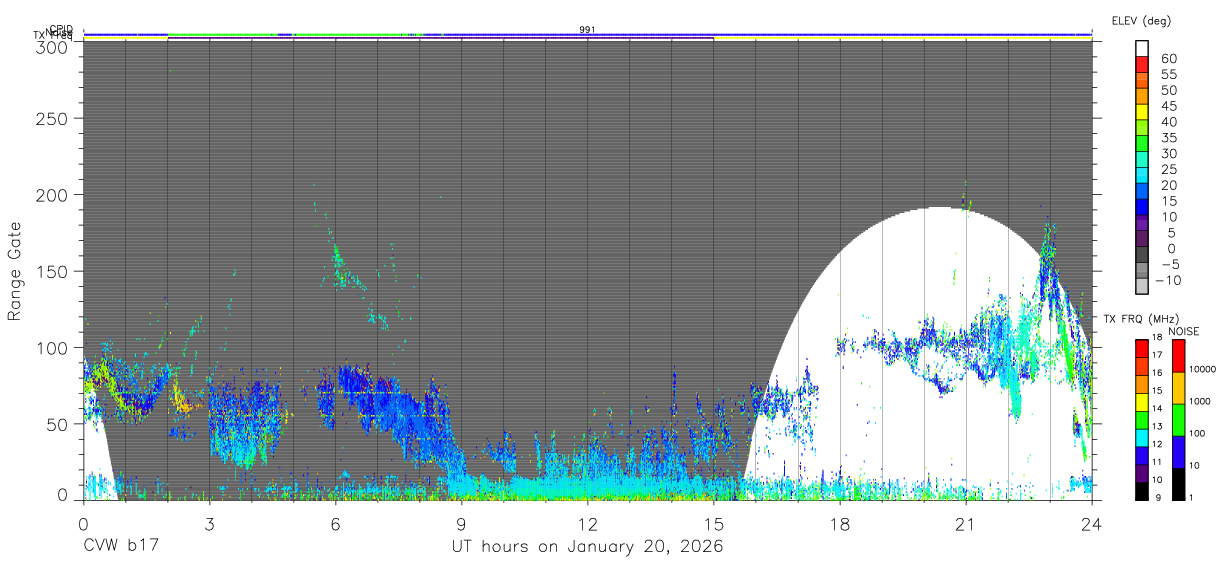Click the 'Range Gate' vertical axis title
Image resolution: width=1228 pixels, height=567 pixels.
click(x=15, y=272)
